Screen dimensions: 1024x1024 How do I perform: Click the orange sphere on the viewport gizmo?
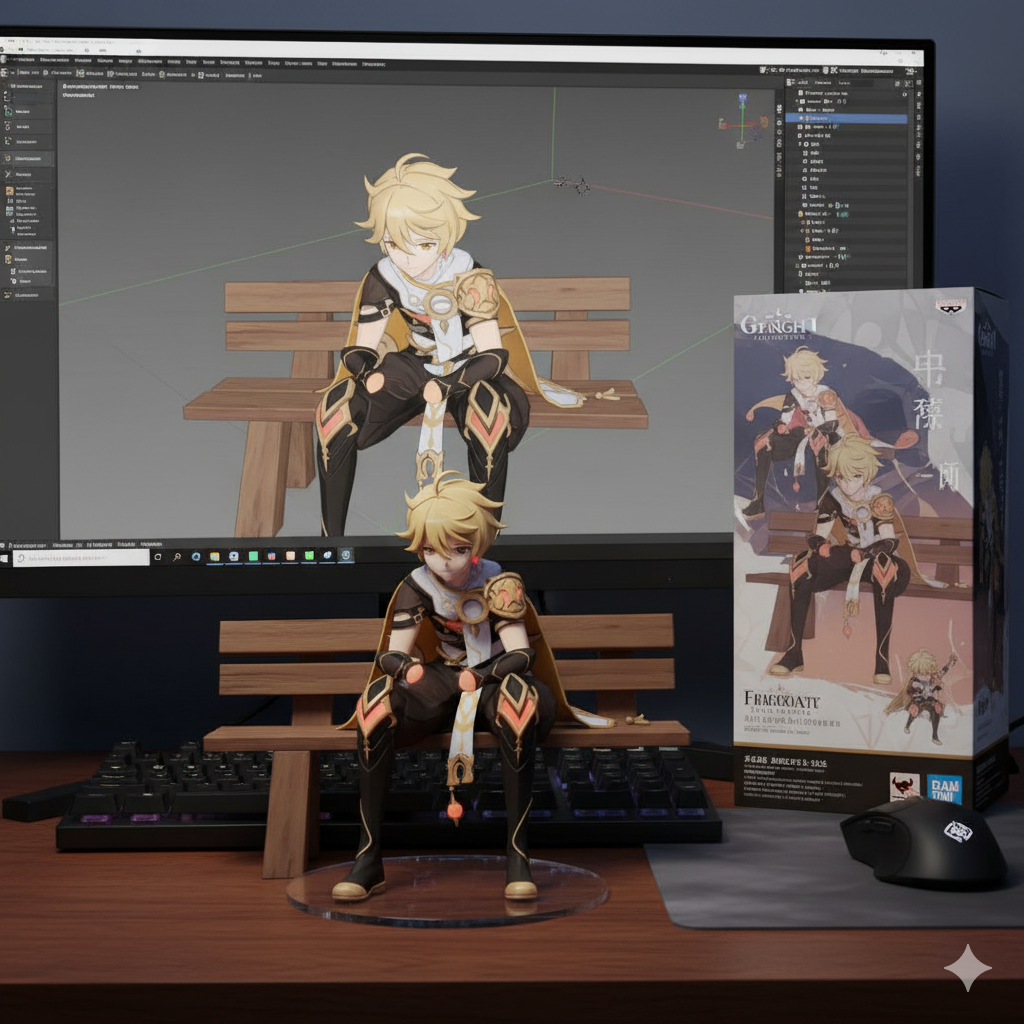(763, 121)
